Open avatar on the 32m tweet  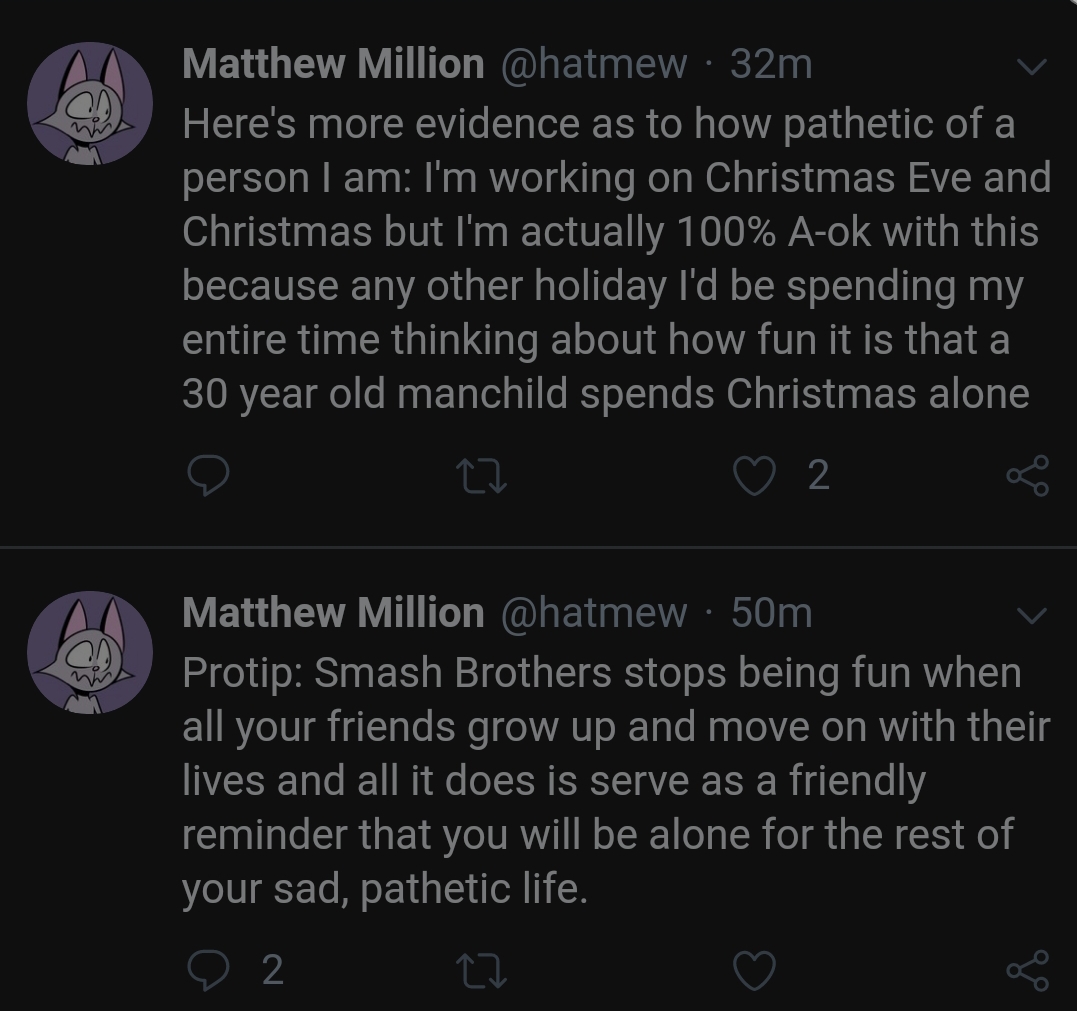pos(89,103)
